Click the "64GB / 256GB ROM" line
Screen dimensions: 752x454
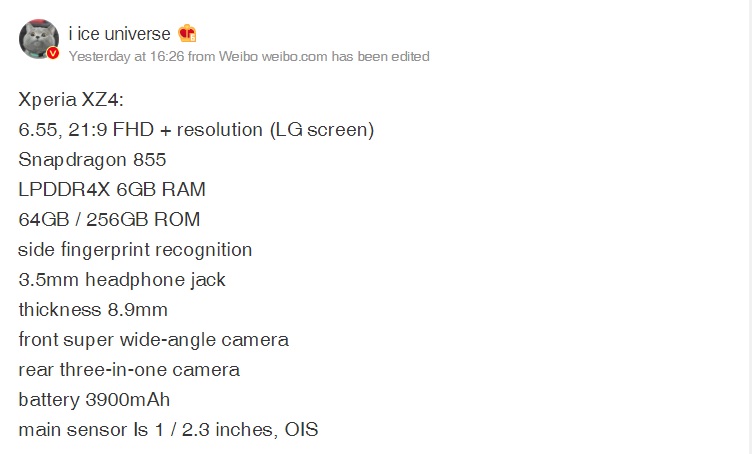(x=109, y=220)
